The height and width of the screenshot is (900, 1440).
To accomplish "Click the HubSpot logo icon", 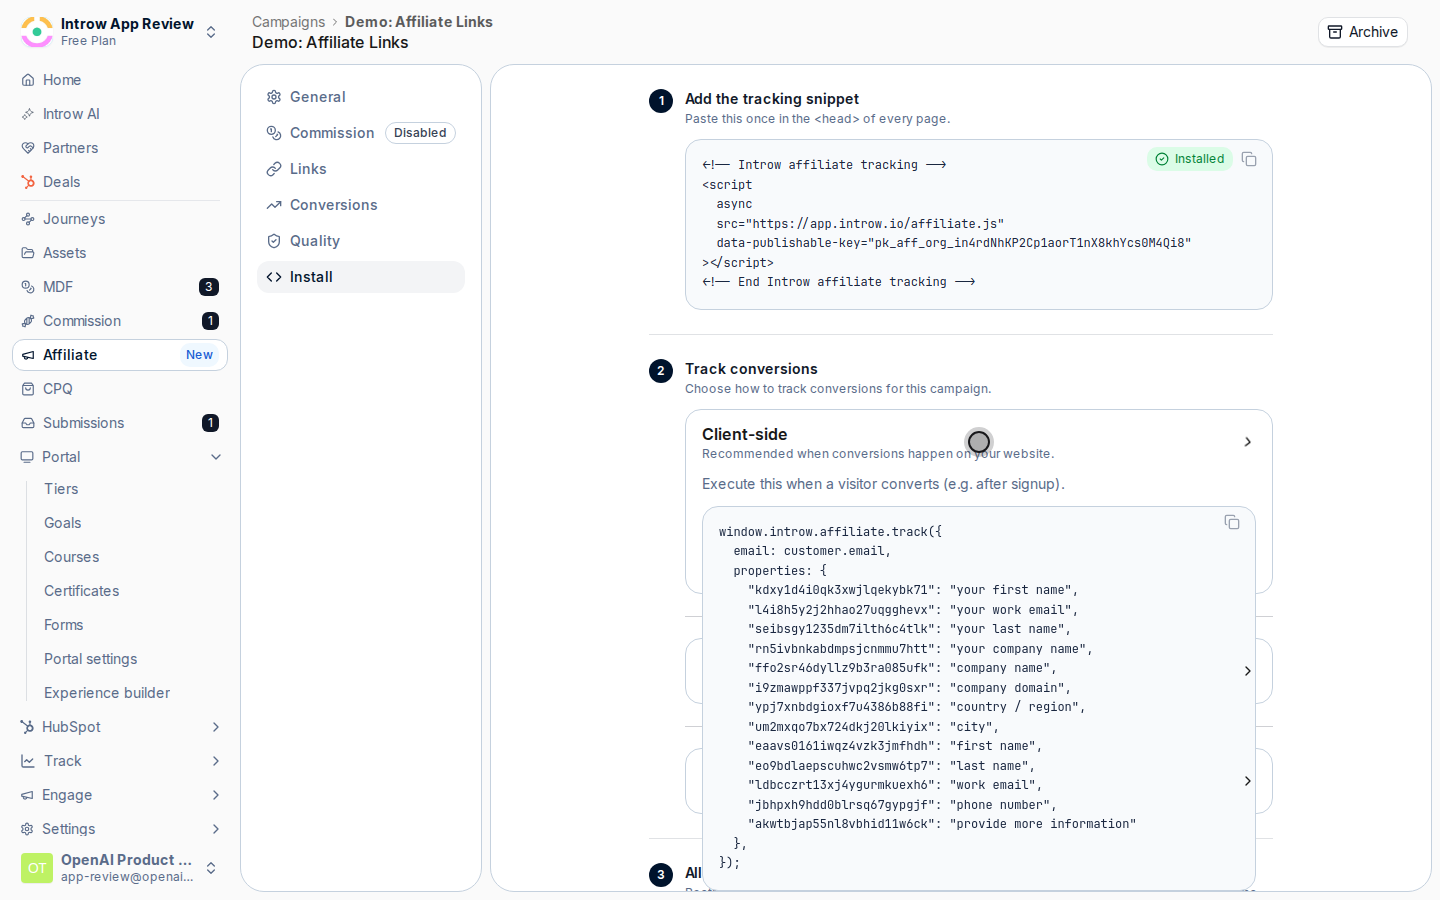I will coord(27,727).
